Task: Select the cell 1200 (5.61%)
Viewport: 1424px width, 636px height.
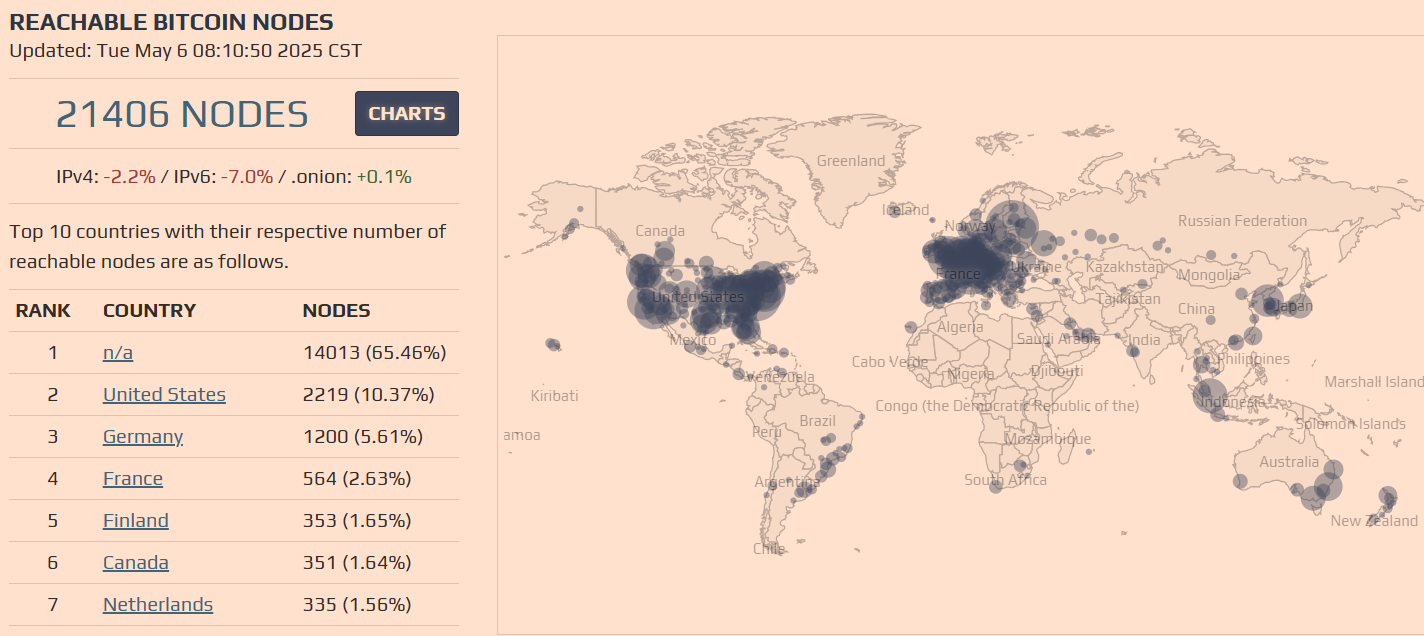Action: (x=362, y=437)
